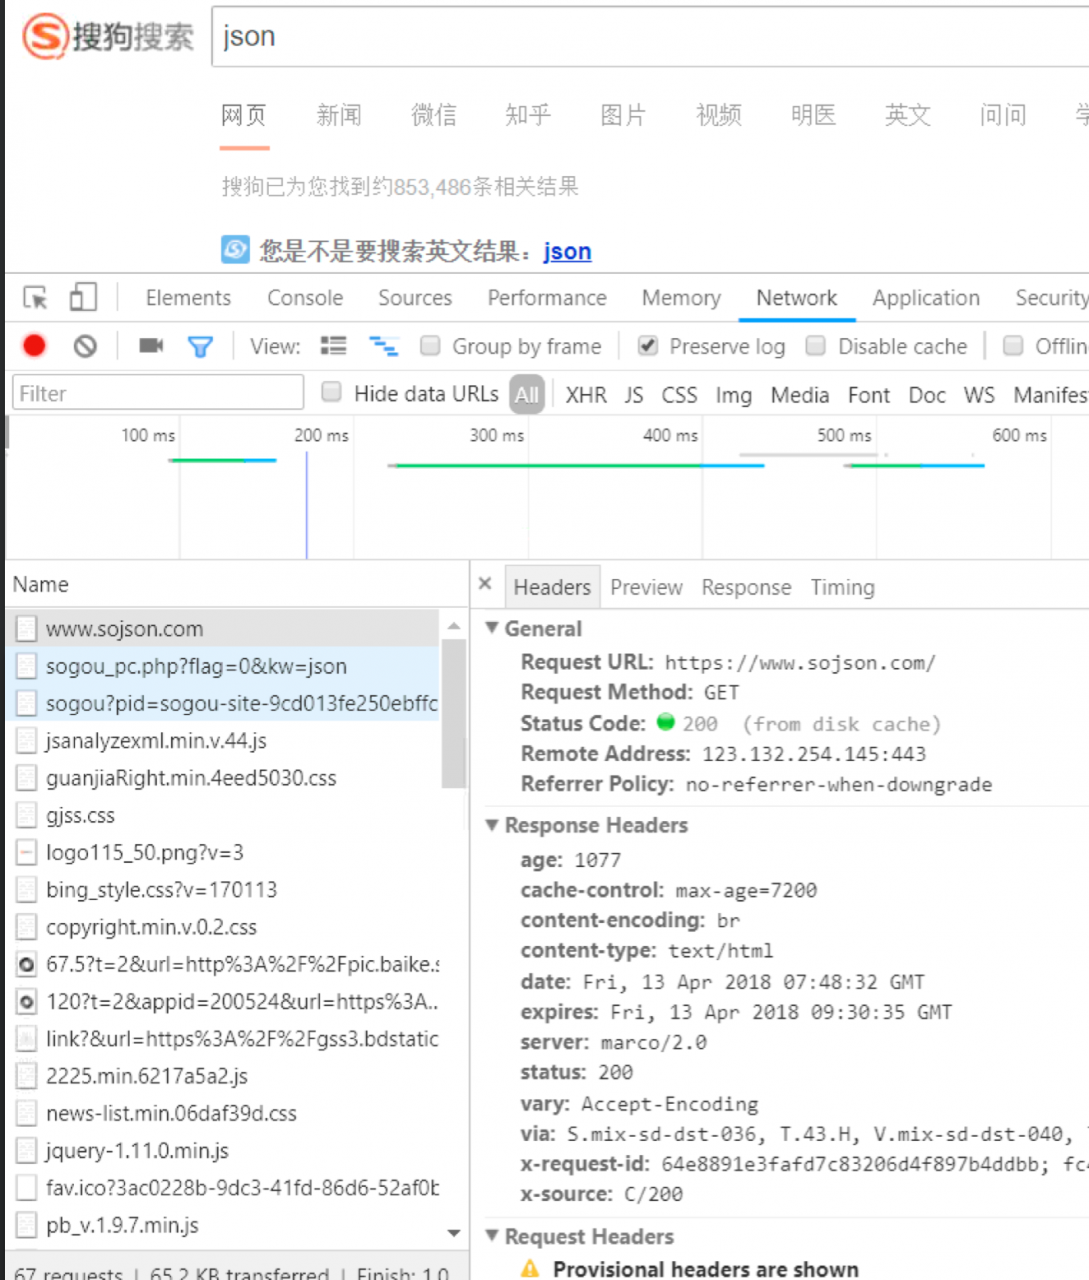Open the 视频 search category
The height and width of the screenshot is (1280, 1089).
[719, 115]
